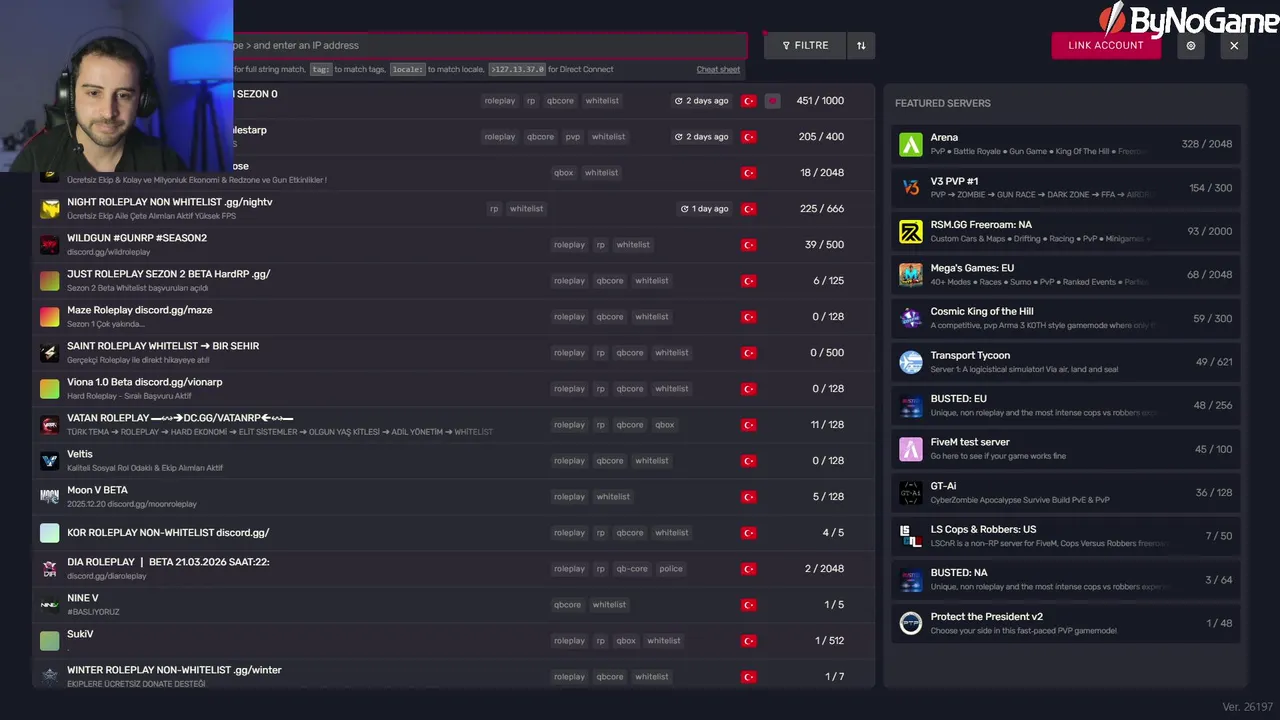Click discord.gg/wildroleplay subtitle text
The image size is (1280, 720).
point(109,252)
